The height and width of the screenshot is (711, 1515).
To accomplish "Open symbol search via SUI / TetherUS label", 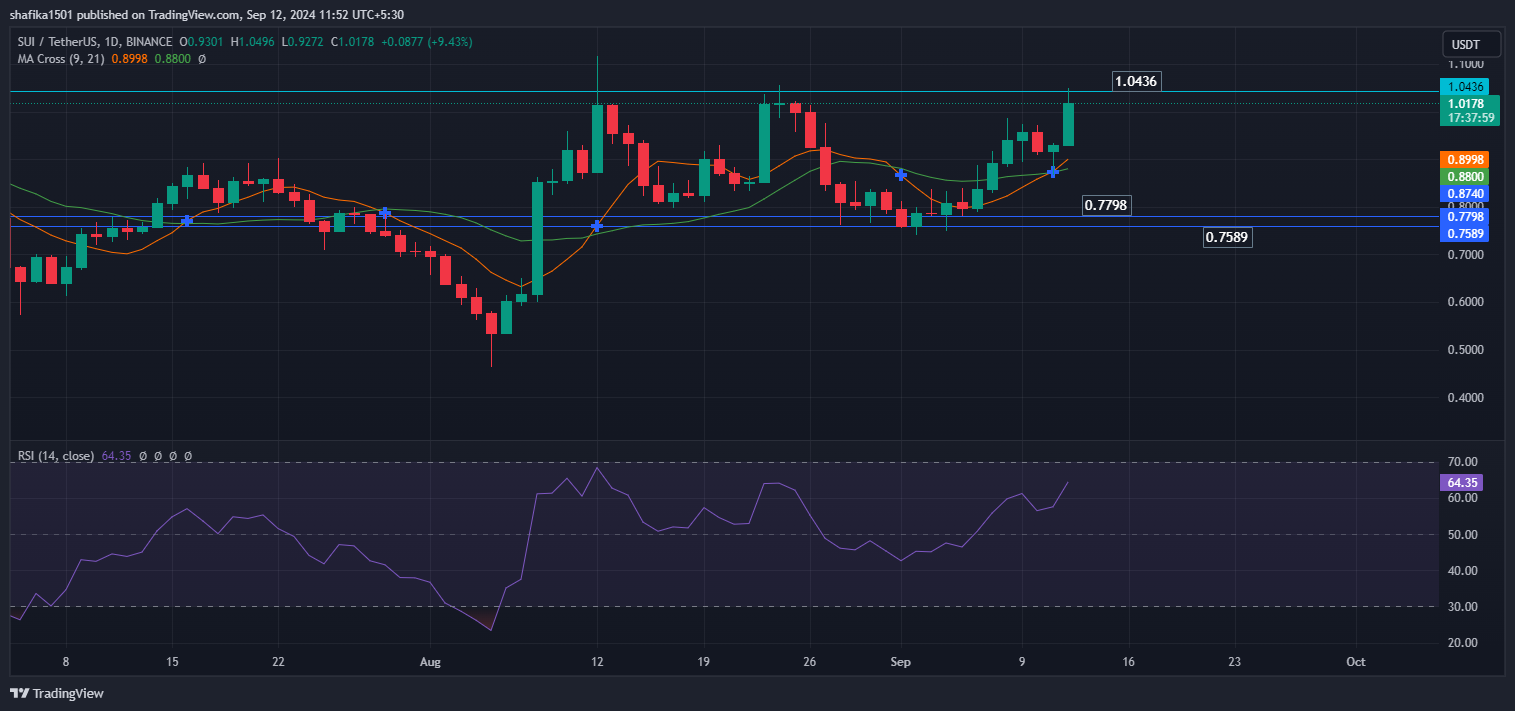I will 60,41.
